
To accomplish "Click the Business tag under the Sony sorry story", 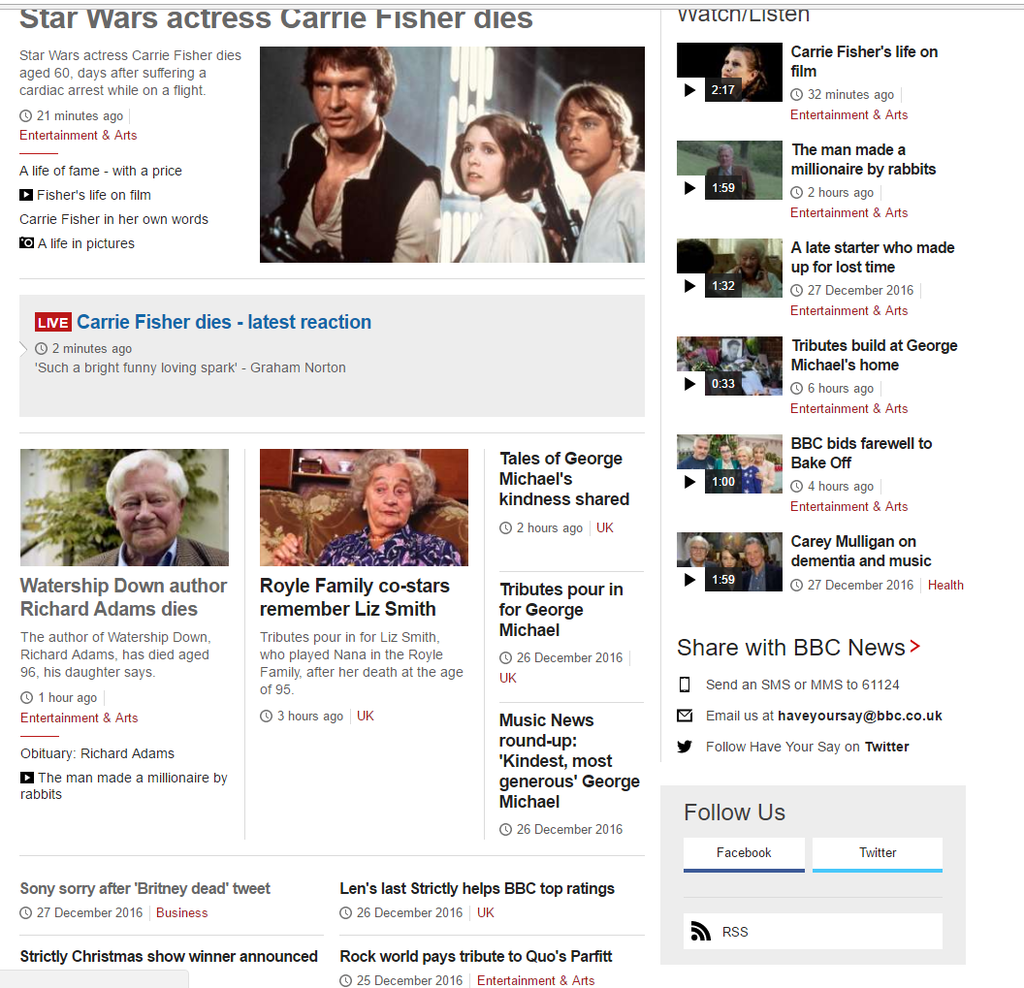I will click(182, 913).
